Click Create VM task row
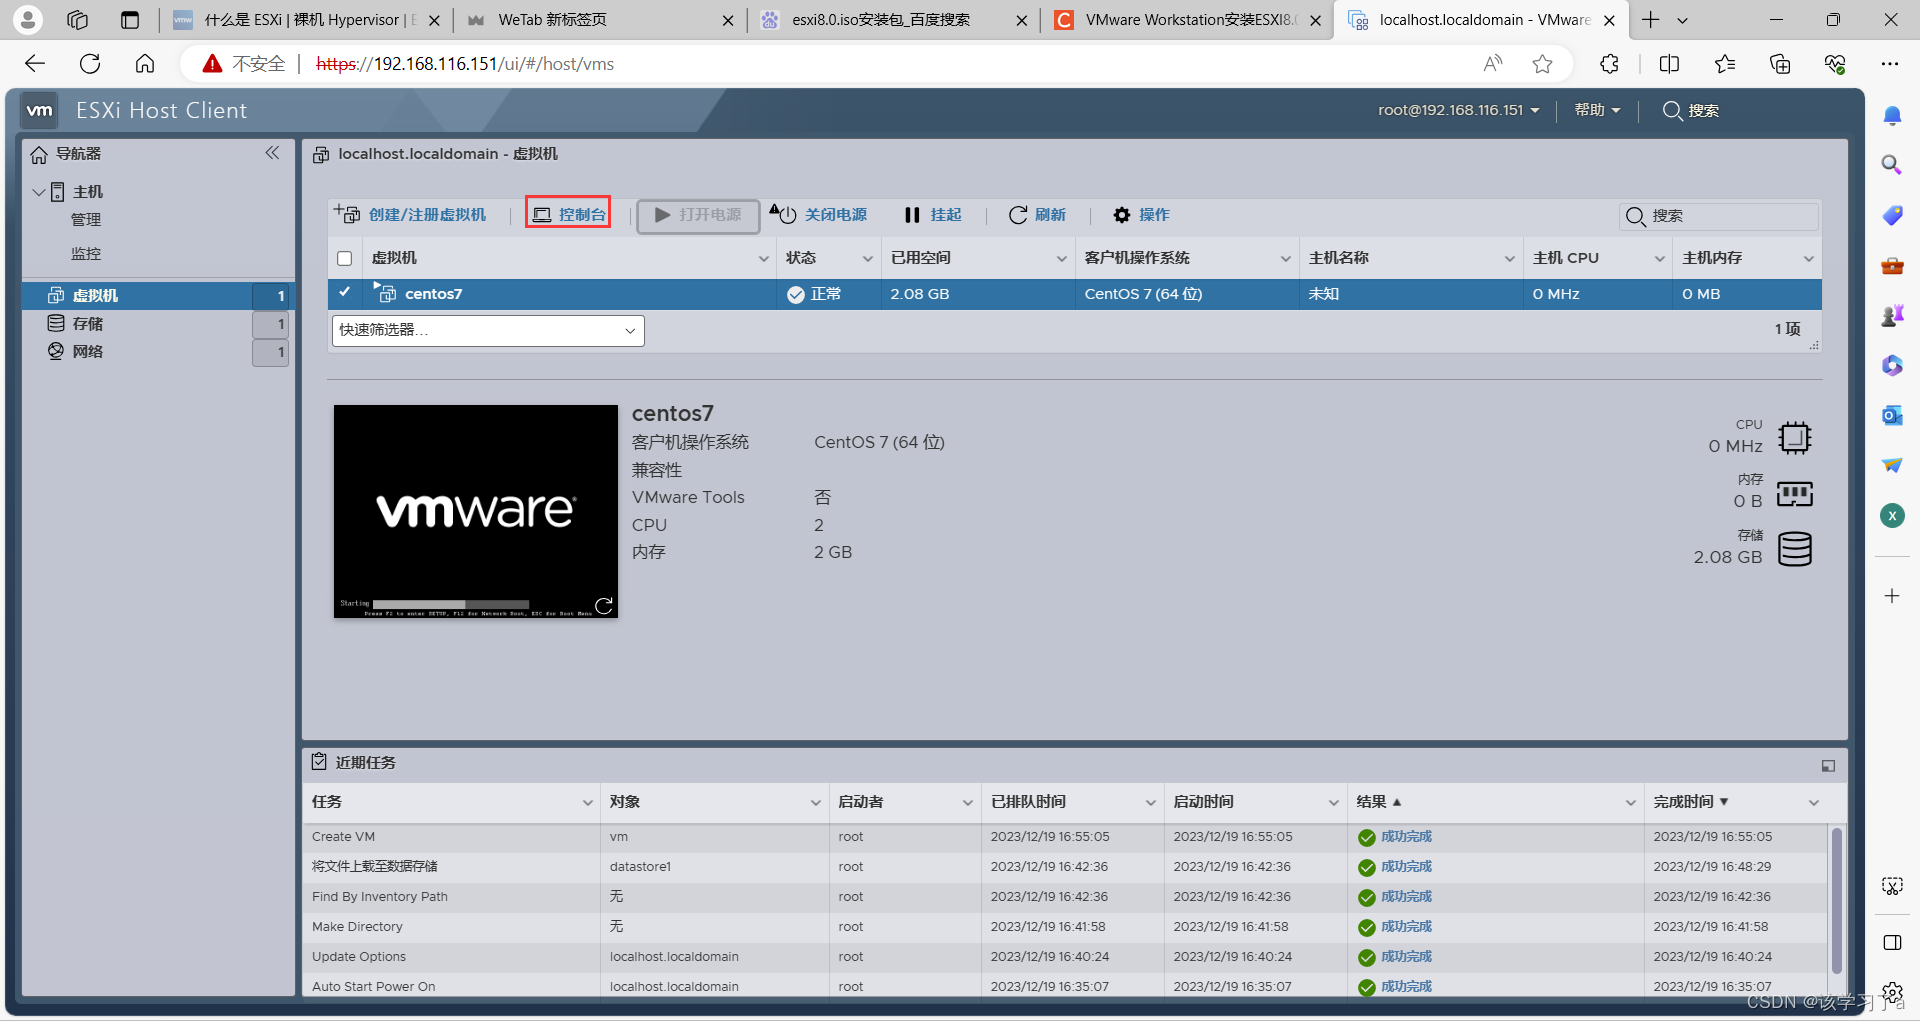Screen dimensions: 1920x1021 (x=1066, y=837)
